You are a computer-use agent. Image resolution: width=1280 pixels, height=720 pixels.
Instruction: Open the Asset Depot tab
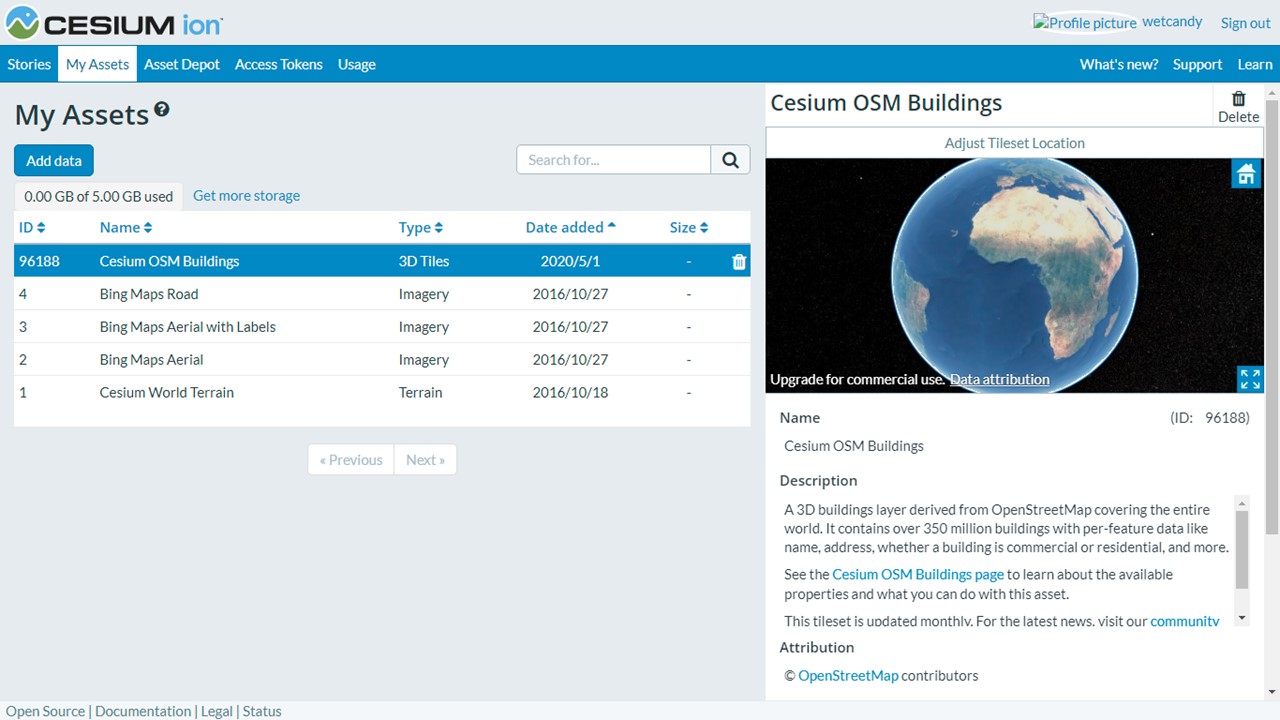pyautogui.click(x=182, y=64)
